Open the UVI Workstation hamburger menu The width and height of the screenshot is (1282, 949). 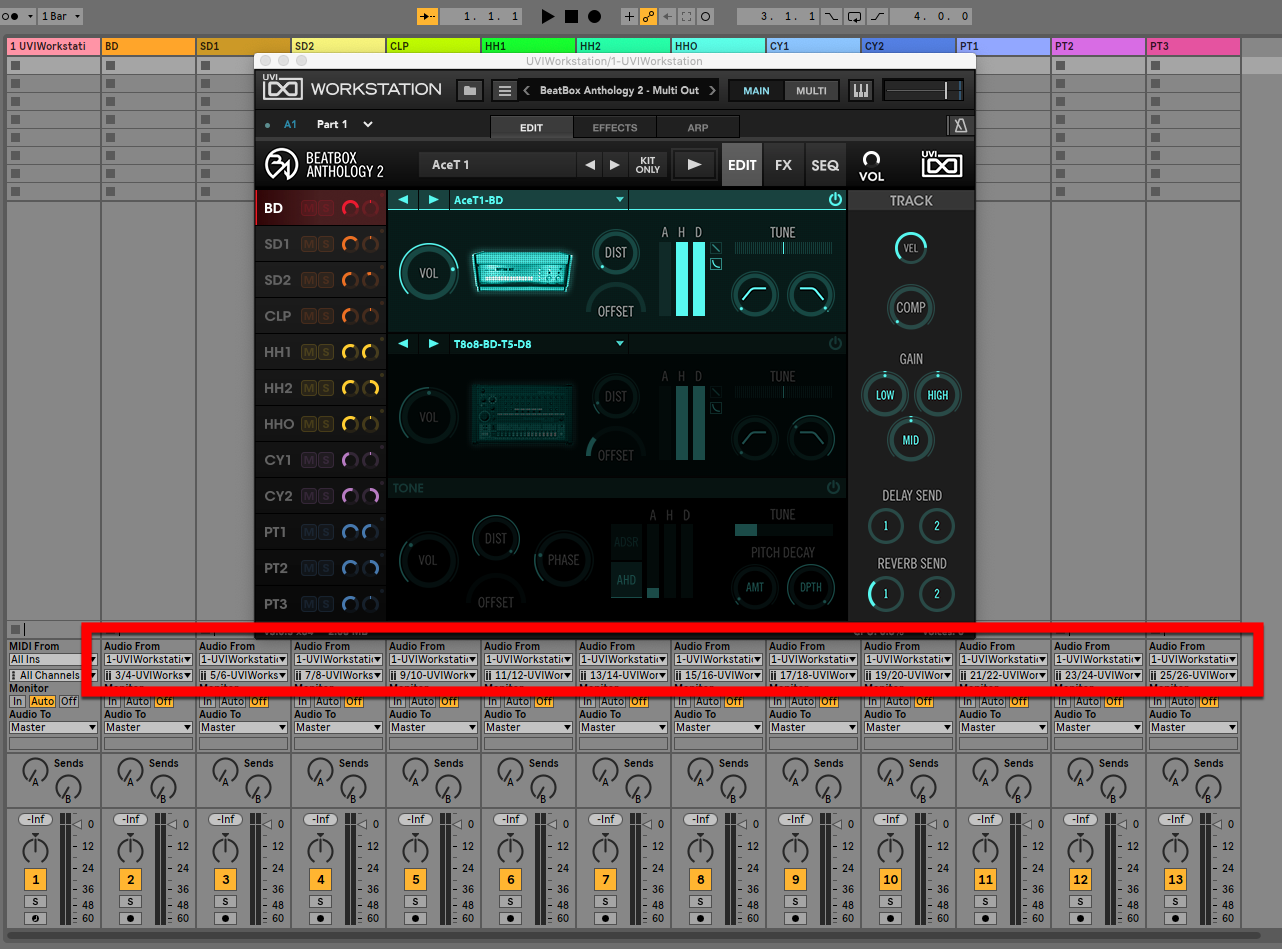point(505,90)
